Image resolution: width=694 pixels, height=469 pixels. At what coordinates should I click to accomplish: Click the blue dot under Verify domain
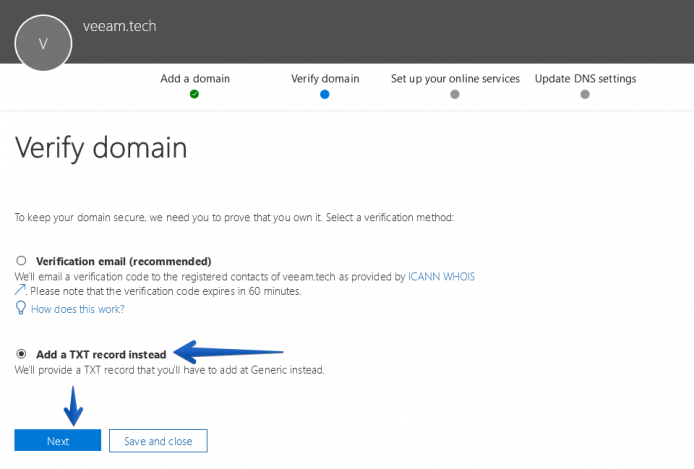(x=325, y=94)
